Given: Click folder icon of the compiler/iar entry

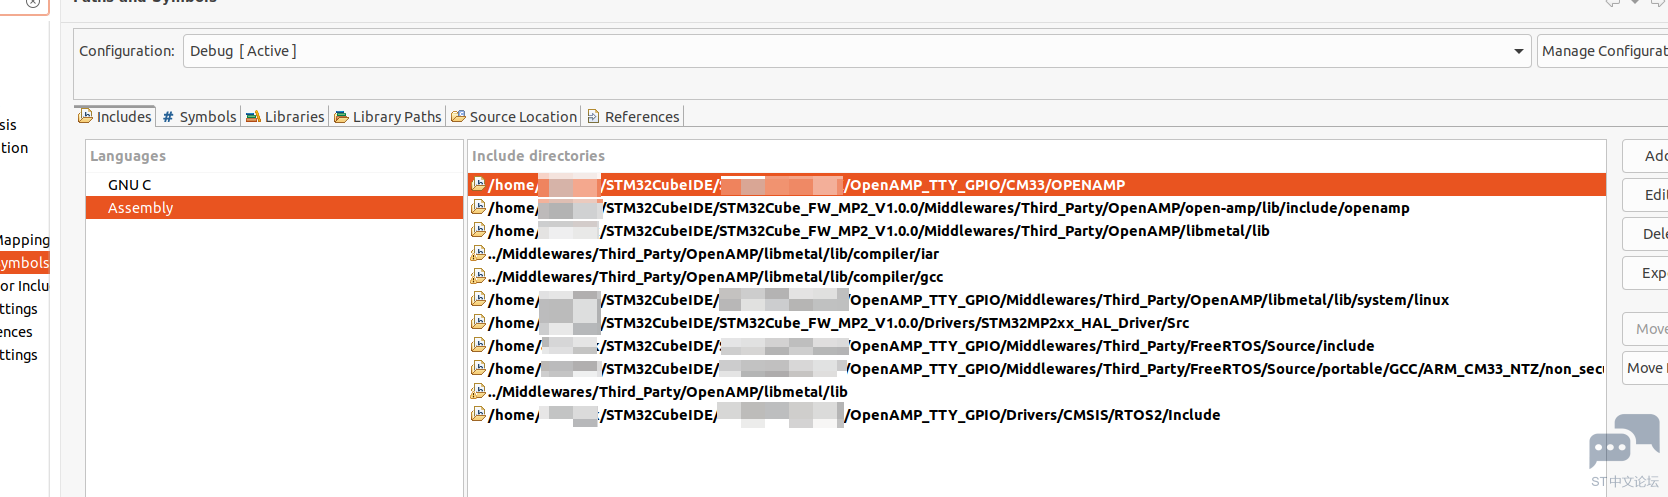Looking at the screenshot, I should point(479,253).
